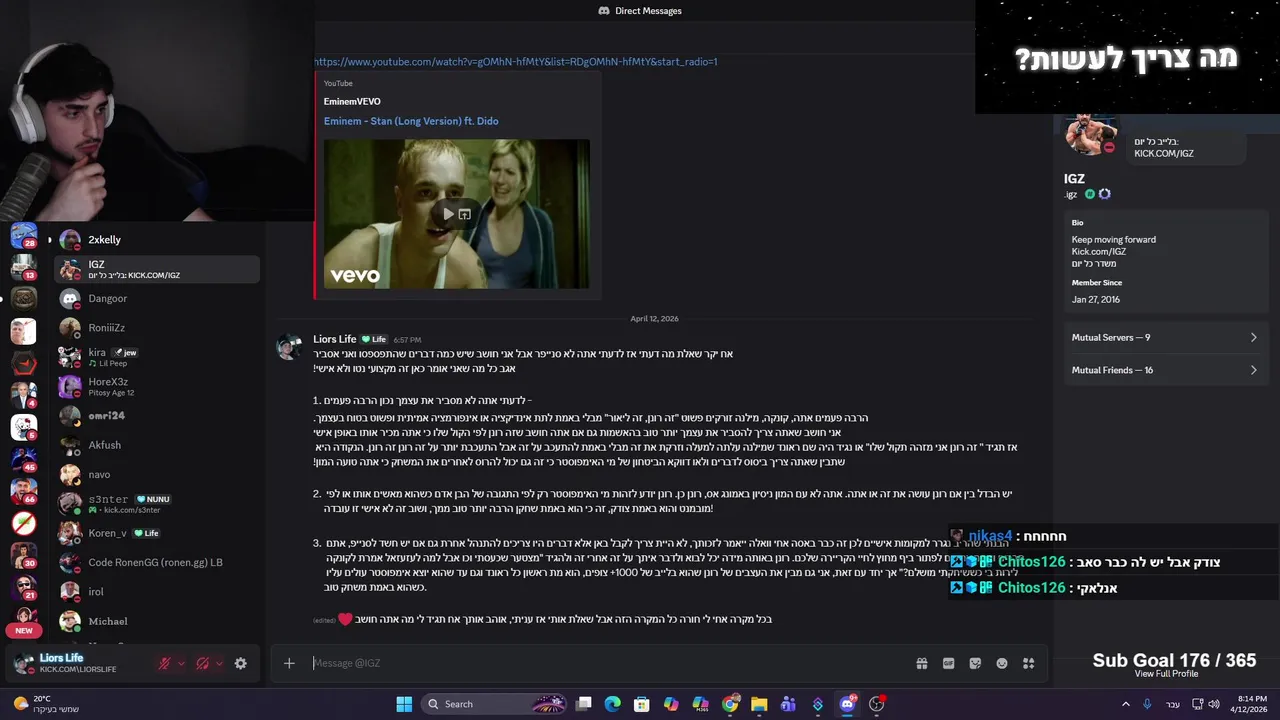1280x720 pixels.
Task: Click IGZ profile avatar
Action: click(x=1090, y=135)
